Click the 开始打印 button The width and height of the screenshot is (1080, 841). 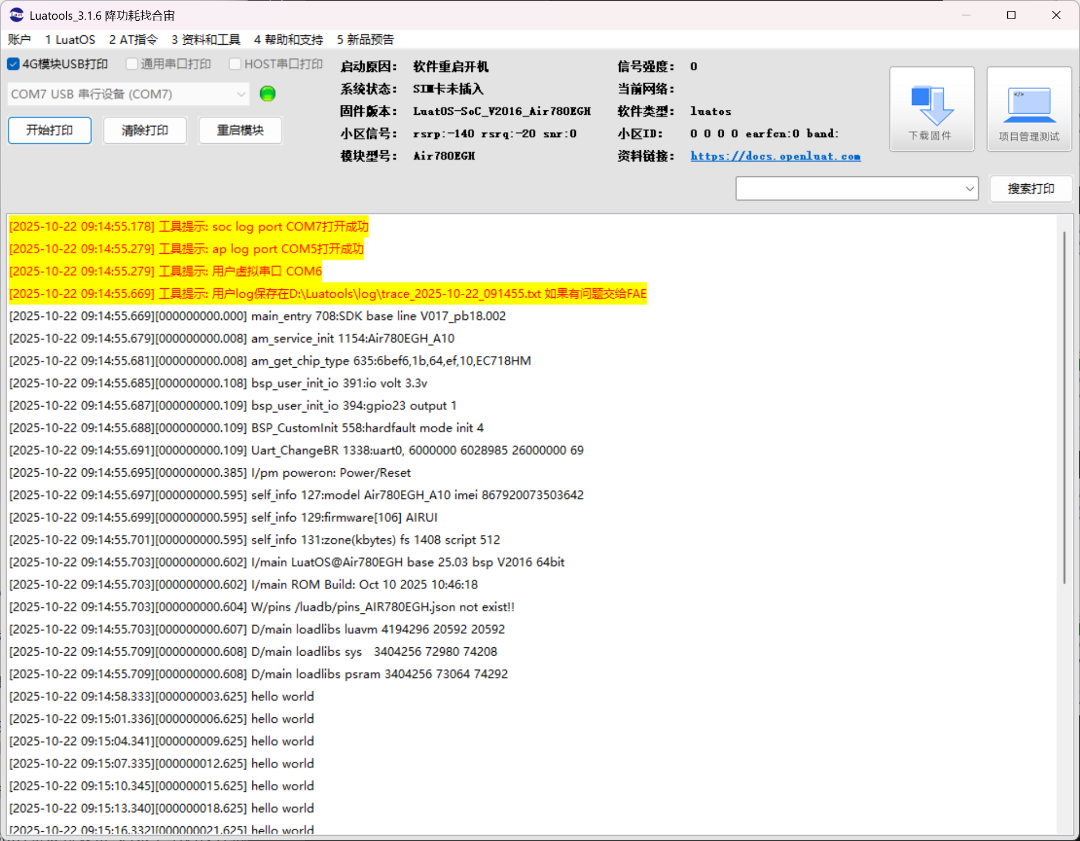click(x=50, y=130)
